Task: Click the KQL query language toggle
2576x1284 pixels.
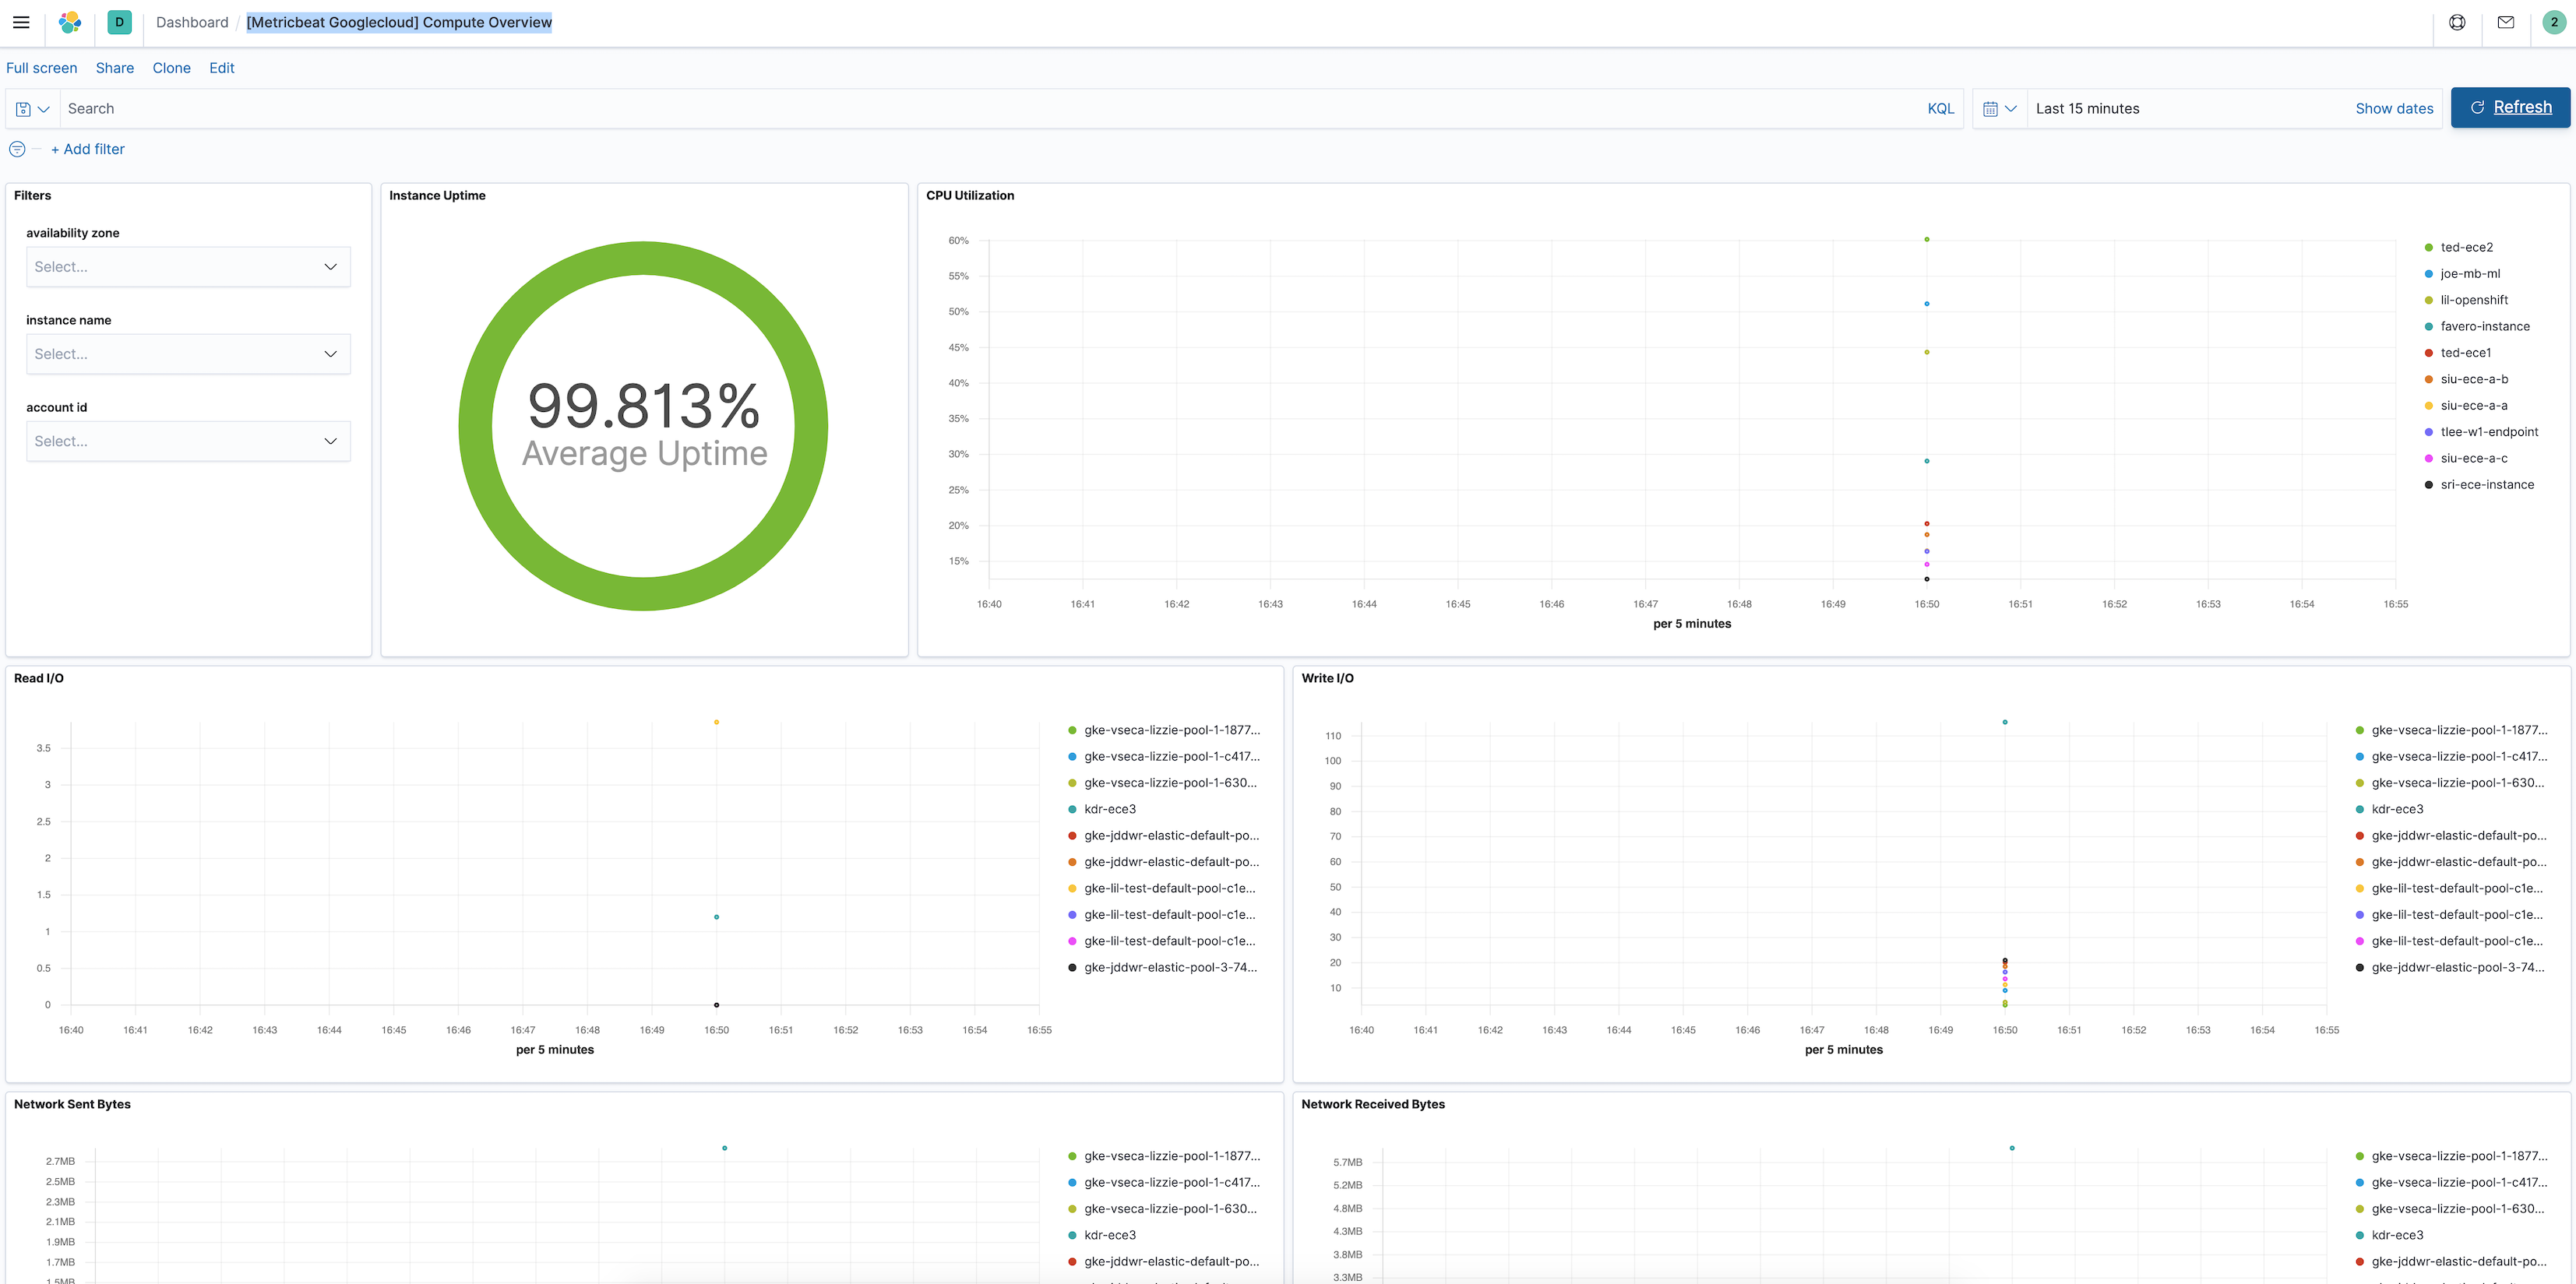Action: [1940, 108]
